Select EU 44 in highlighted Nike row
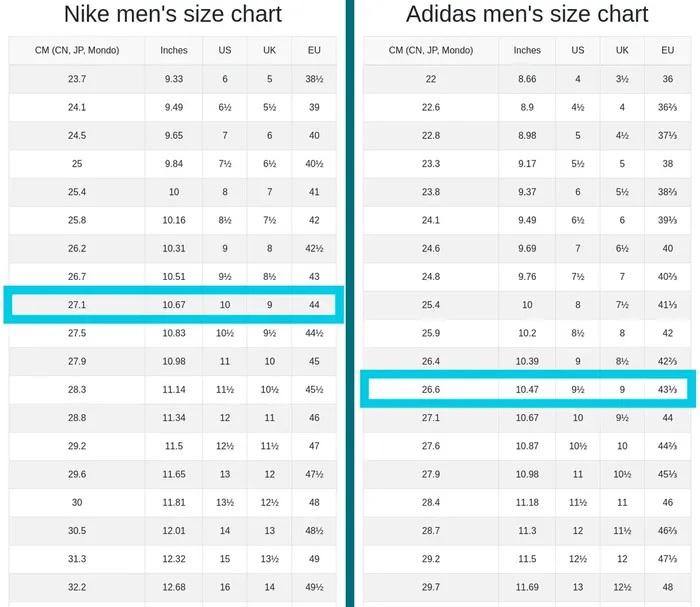This screenshot has height=607, width=700. tap(314, 305)
